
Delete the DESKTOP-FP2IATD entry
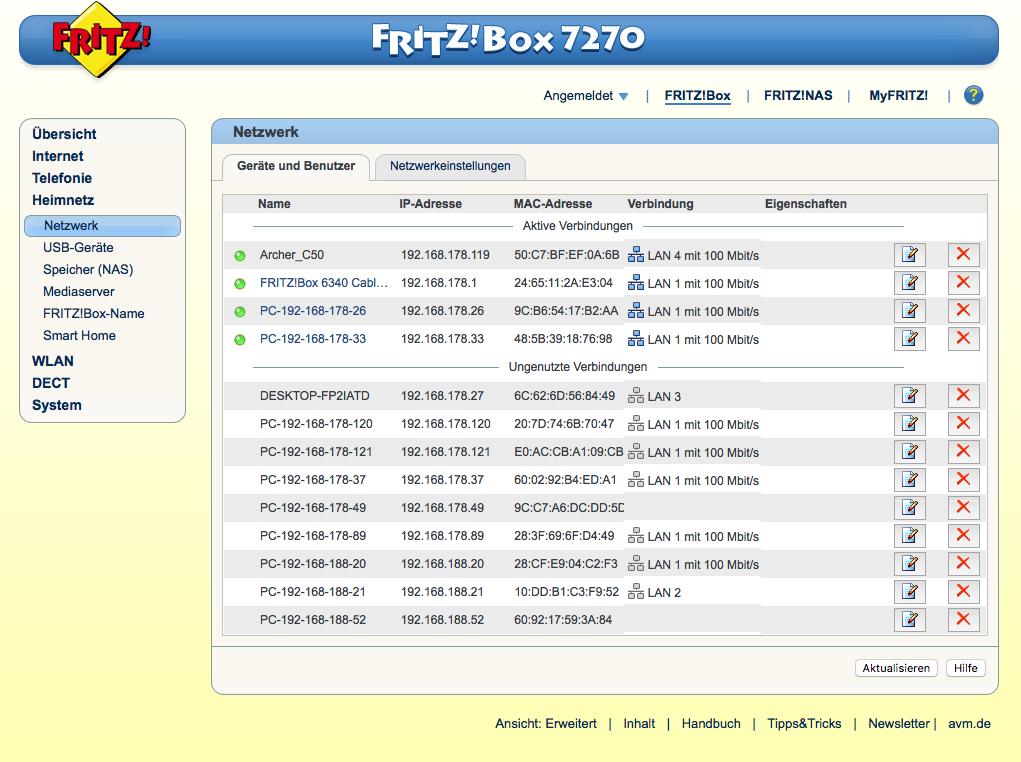point(963,395)
